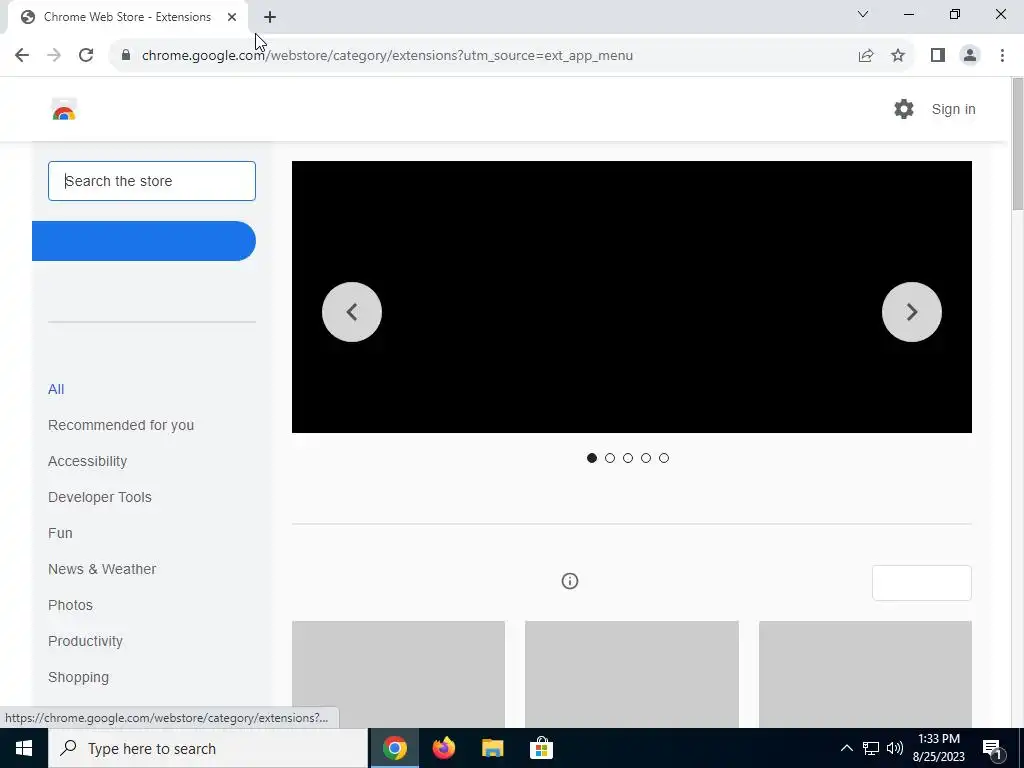Image resolution: width=1024 pixels, height=768 pixels.
Task: Open the Productivity category
Action: (x=86, y=641)
